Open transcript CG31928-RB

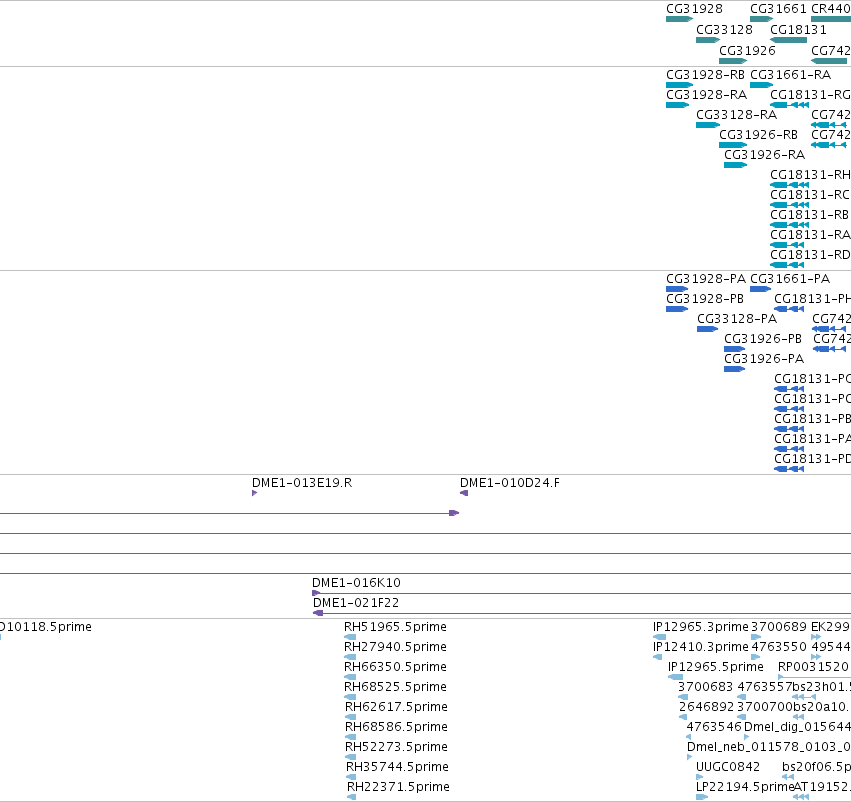pyautogui.click(x=679, y=85)
